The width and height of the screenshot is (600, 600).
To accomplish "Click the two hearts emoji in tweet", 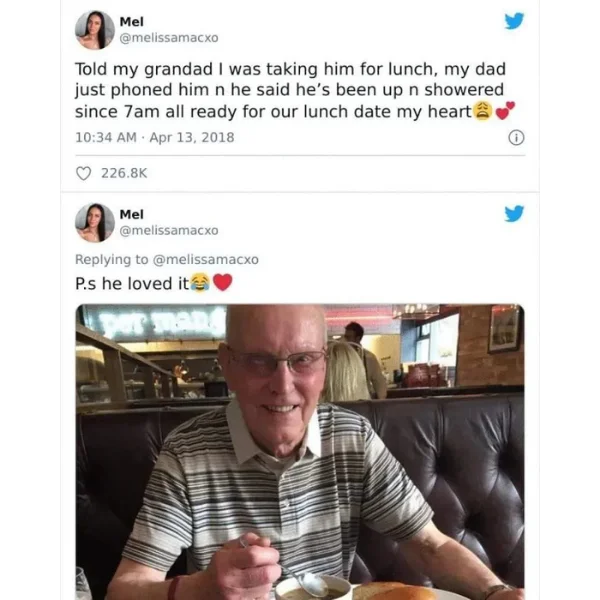I will click(505, 111).
